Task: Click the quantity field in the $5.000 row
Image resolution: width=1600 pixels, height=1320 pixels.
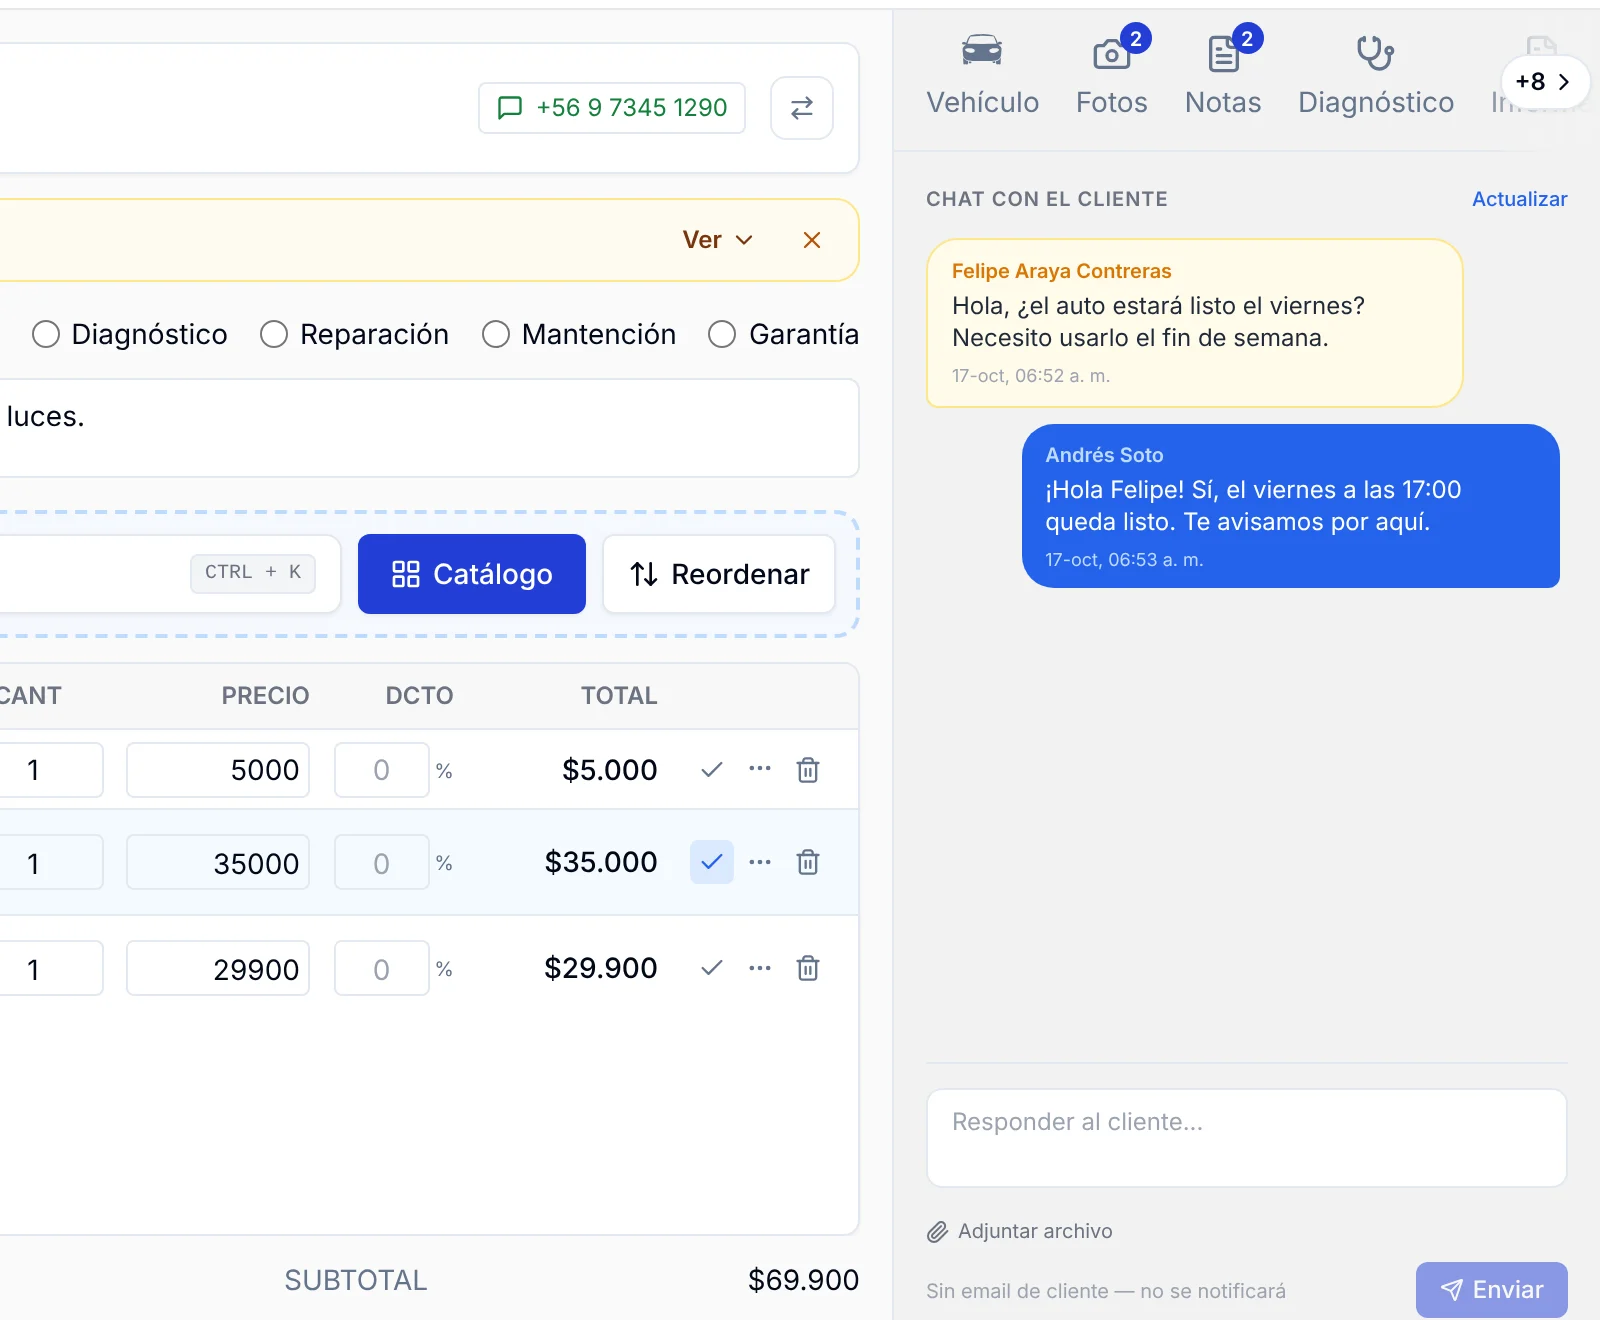Action: click(x=50, y=770)
